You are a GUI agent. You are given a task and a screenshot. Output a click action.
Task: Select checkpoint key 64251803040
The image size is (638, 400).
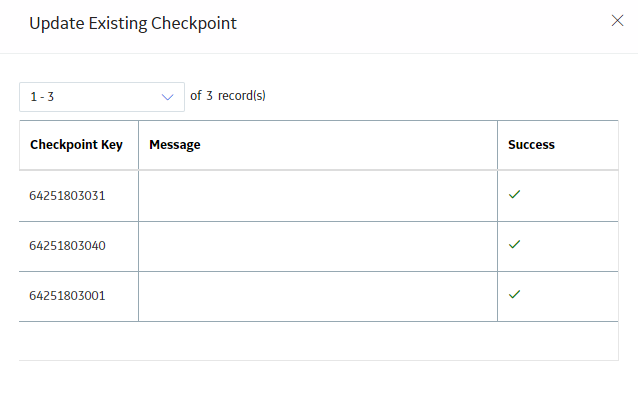[67, 246]
